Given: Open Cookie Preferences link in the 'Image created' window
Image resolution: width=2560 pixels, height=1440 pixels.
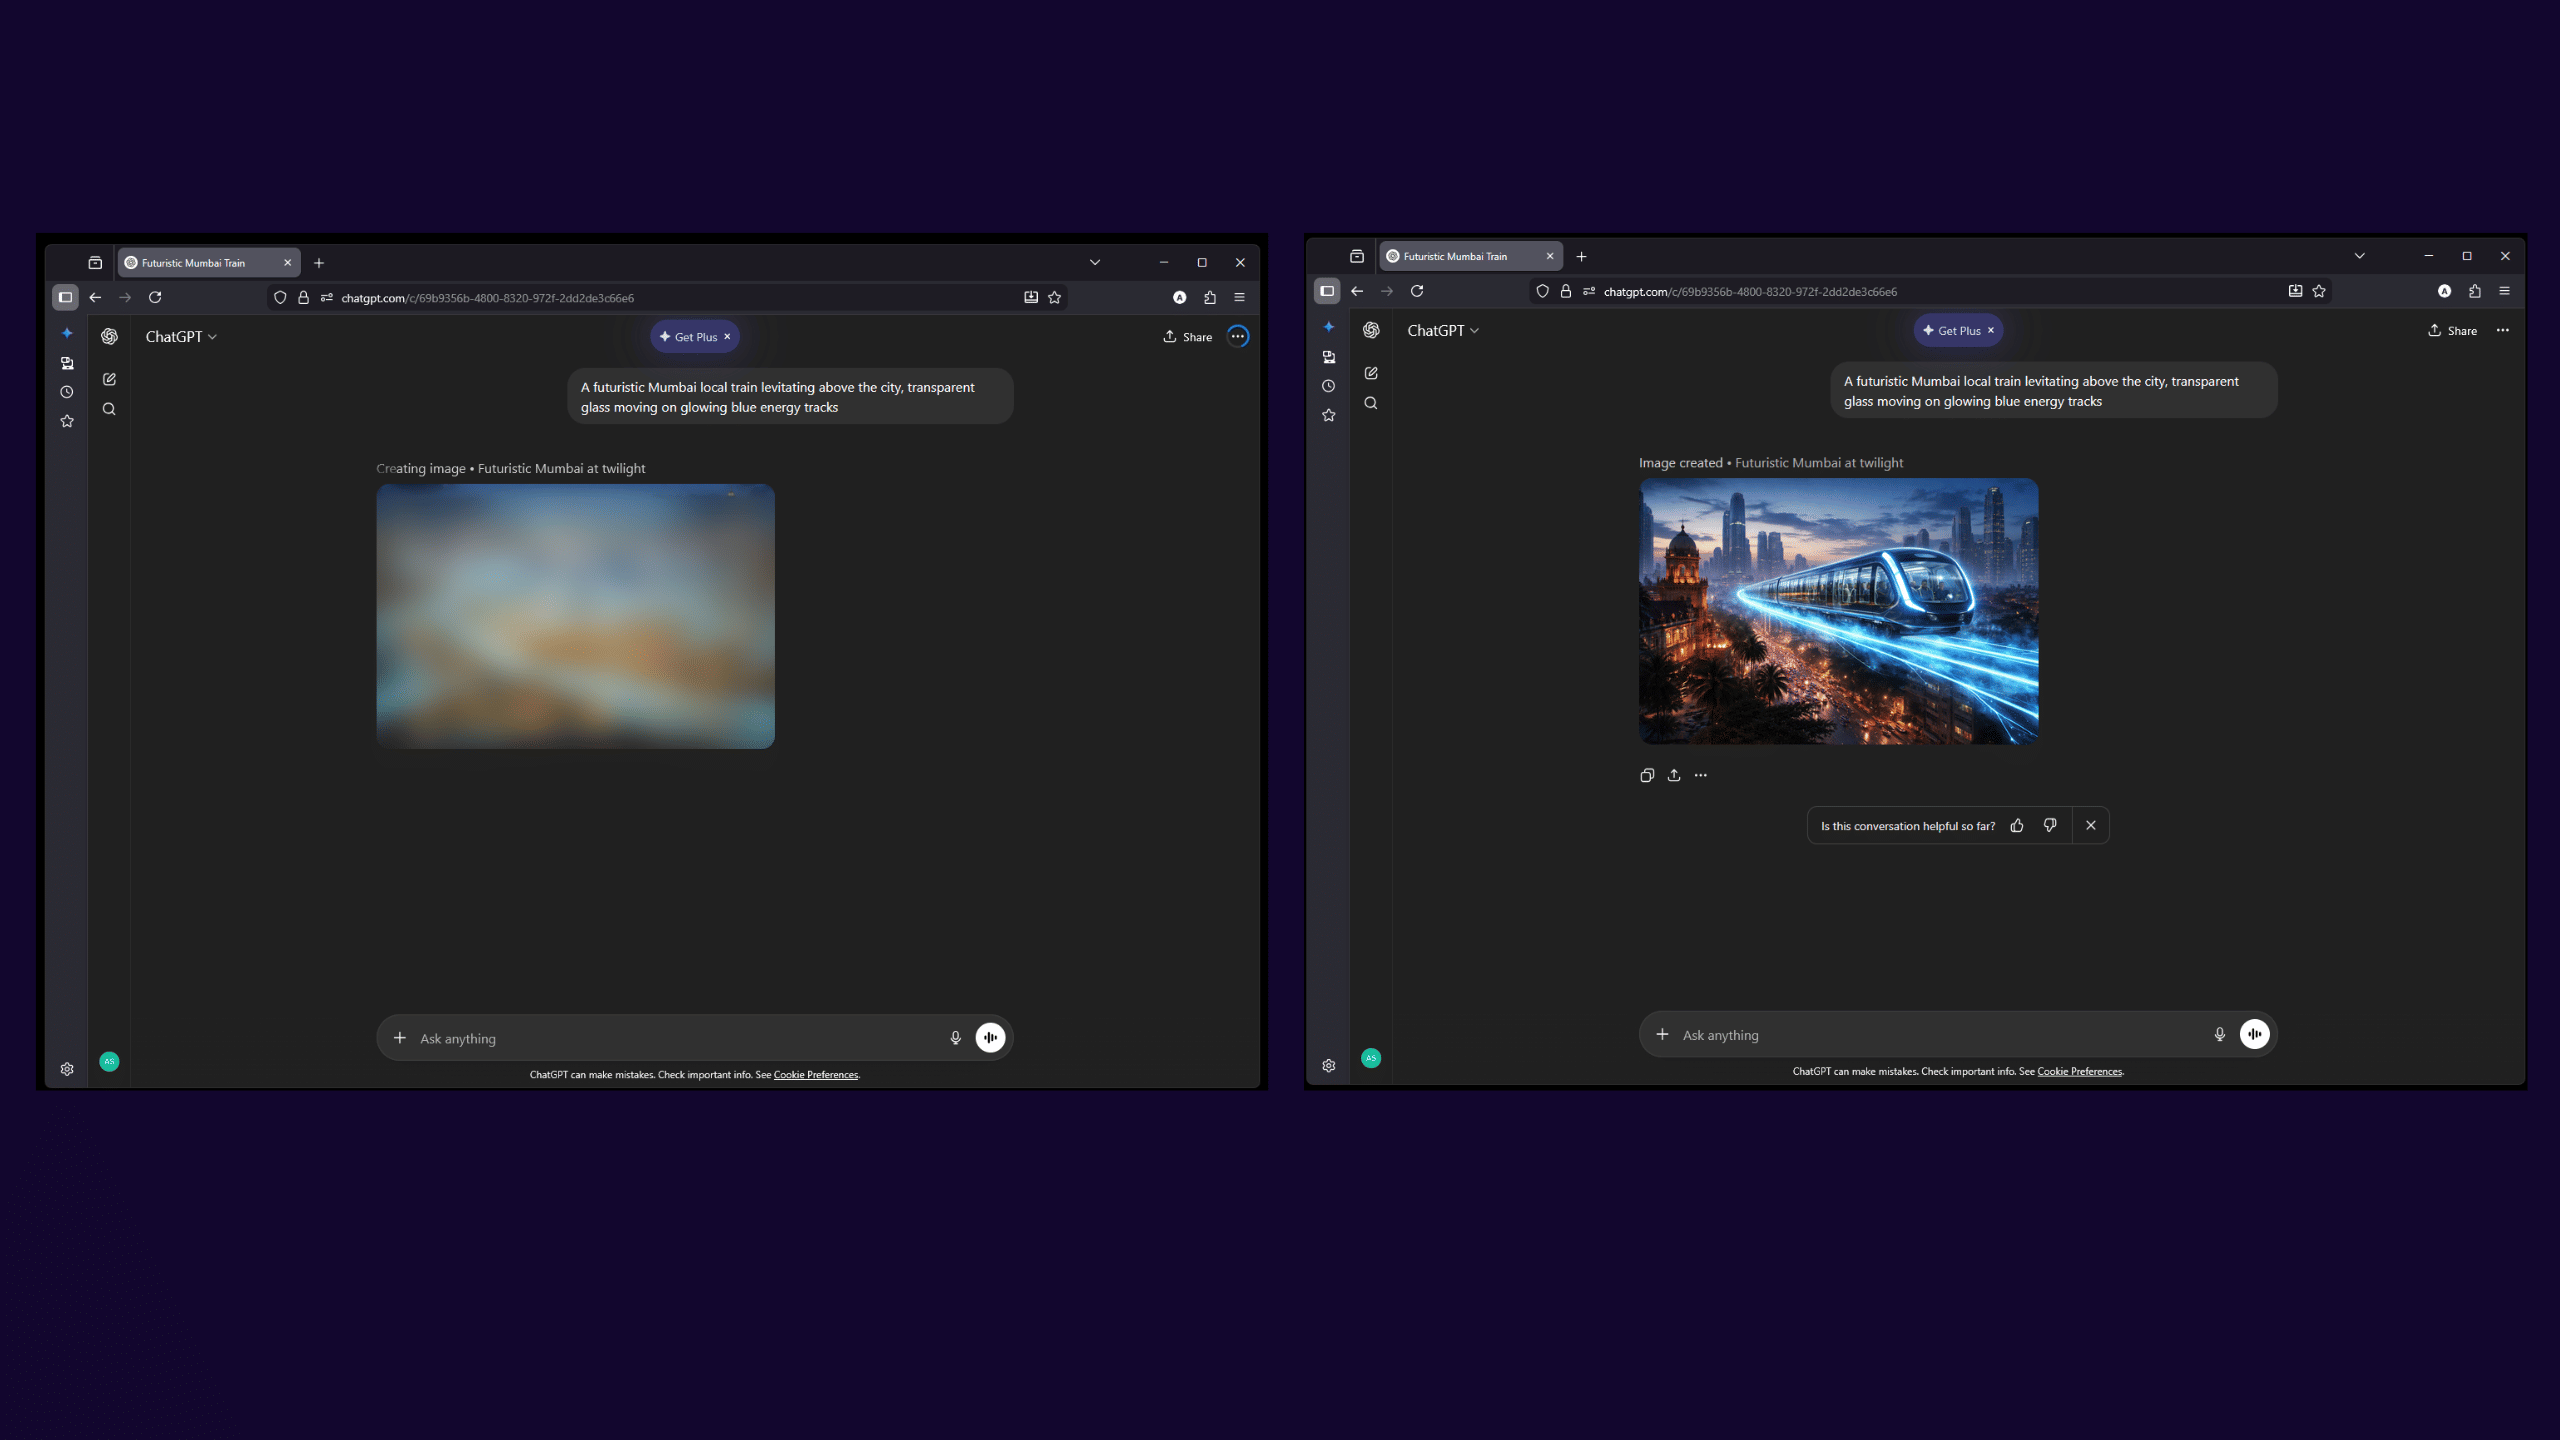Looking at the screenshot, I should [2079, 1072].
